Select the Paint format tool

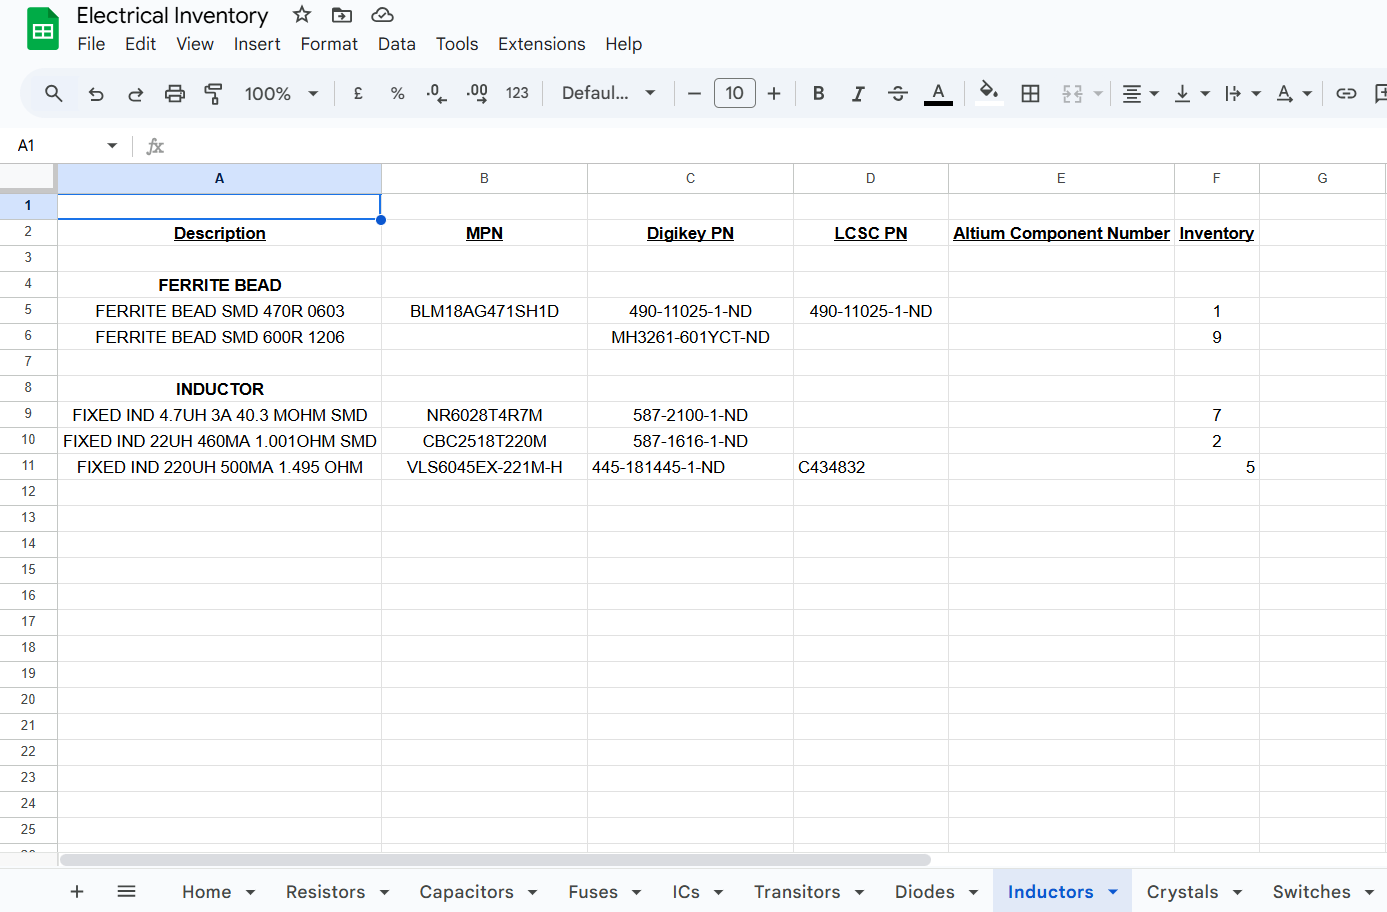pos(214,94)
